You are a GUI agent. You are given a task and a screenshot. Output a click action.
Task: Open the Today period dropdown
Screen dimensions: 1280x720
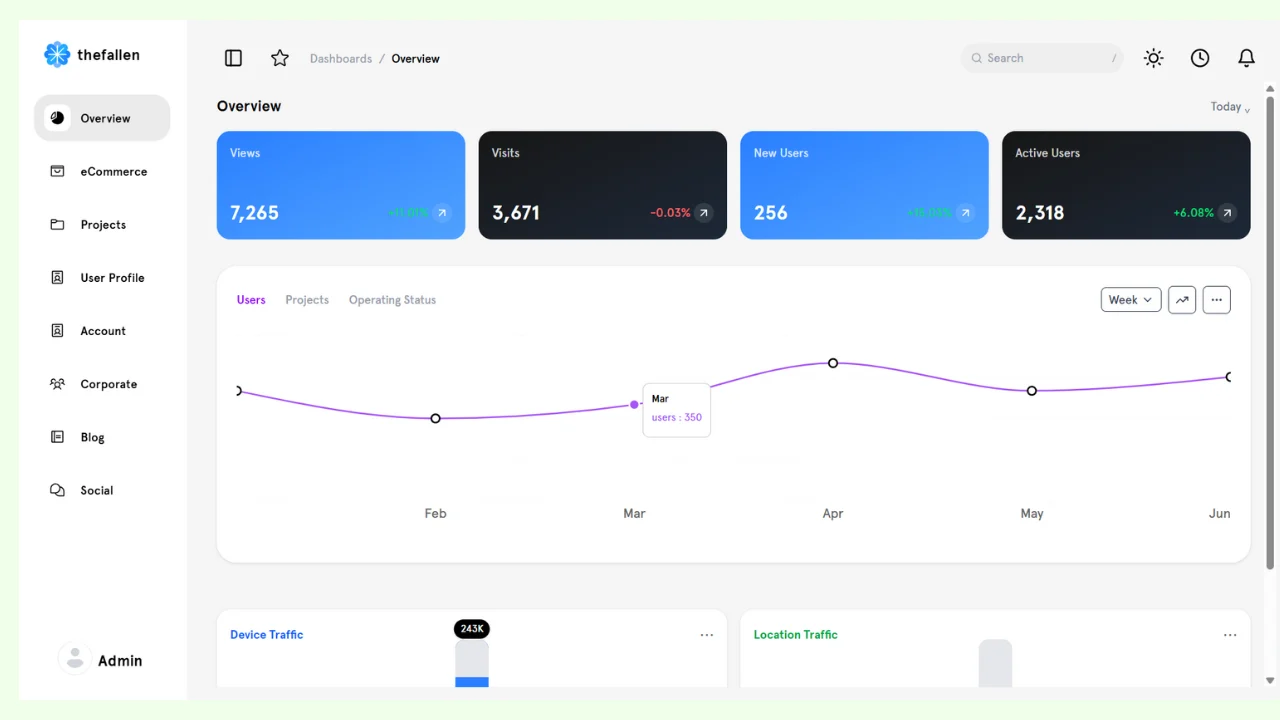pos(1230,107)
